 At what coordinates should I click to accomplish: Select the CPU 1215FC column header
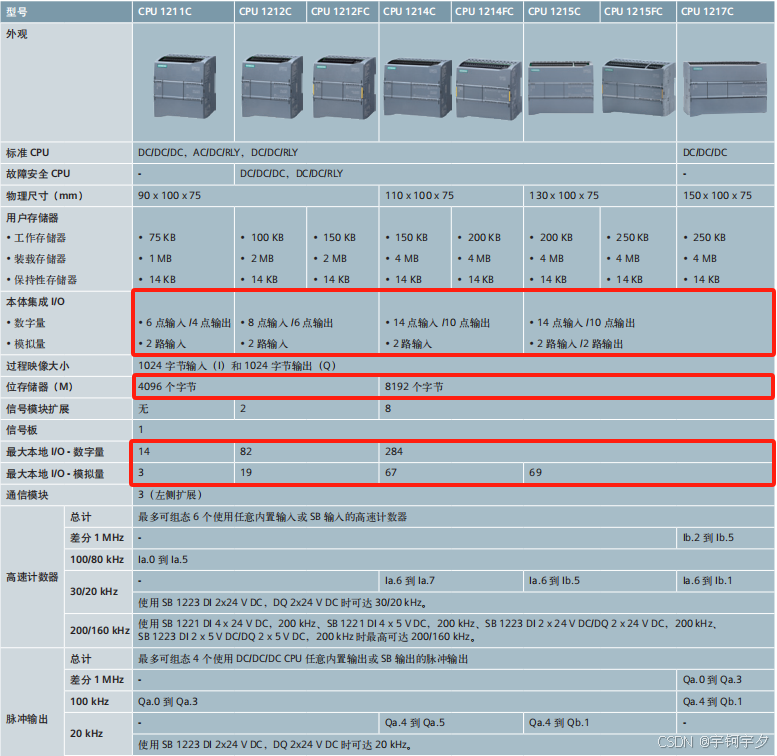coord(638,11)
